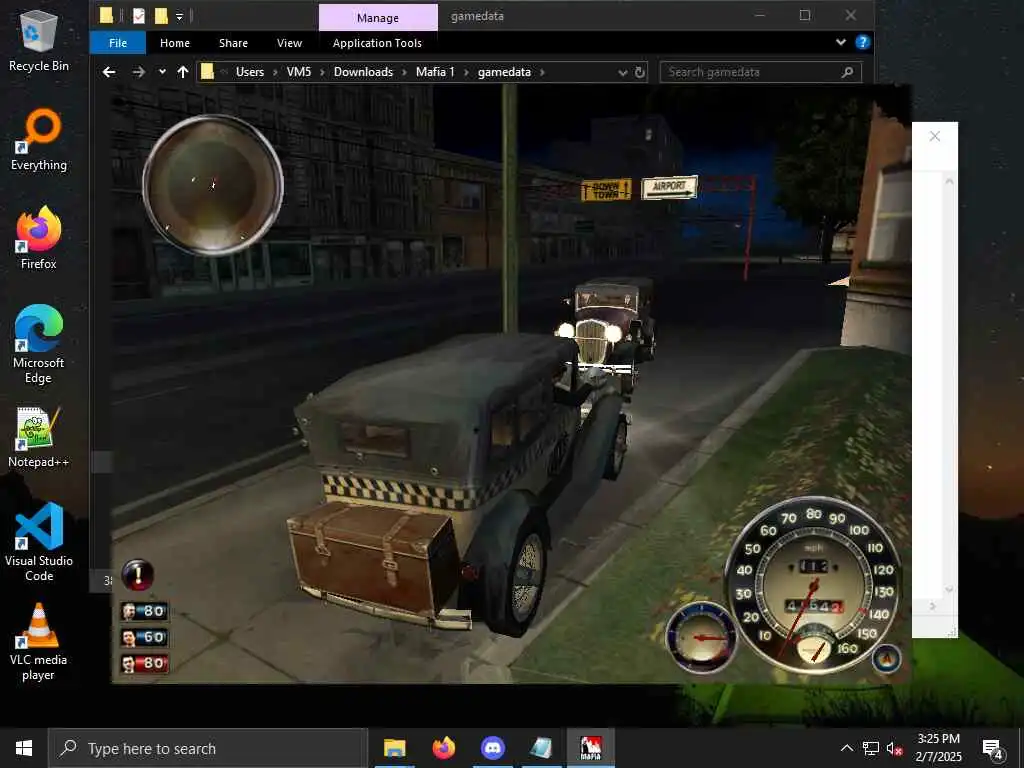Open Discord from the taskbar
Viewport: 1024px width, 768px height.
[493, 748]
